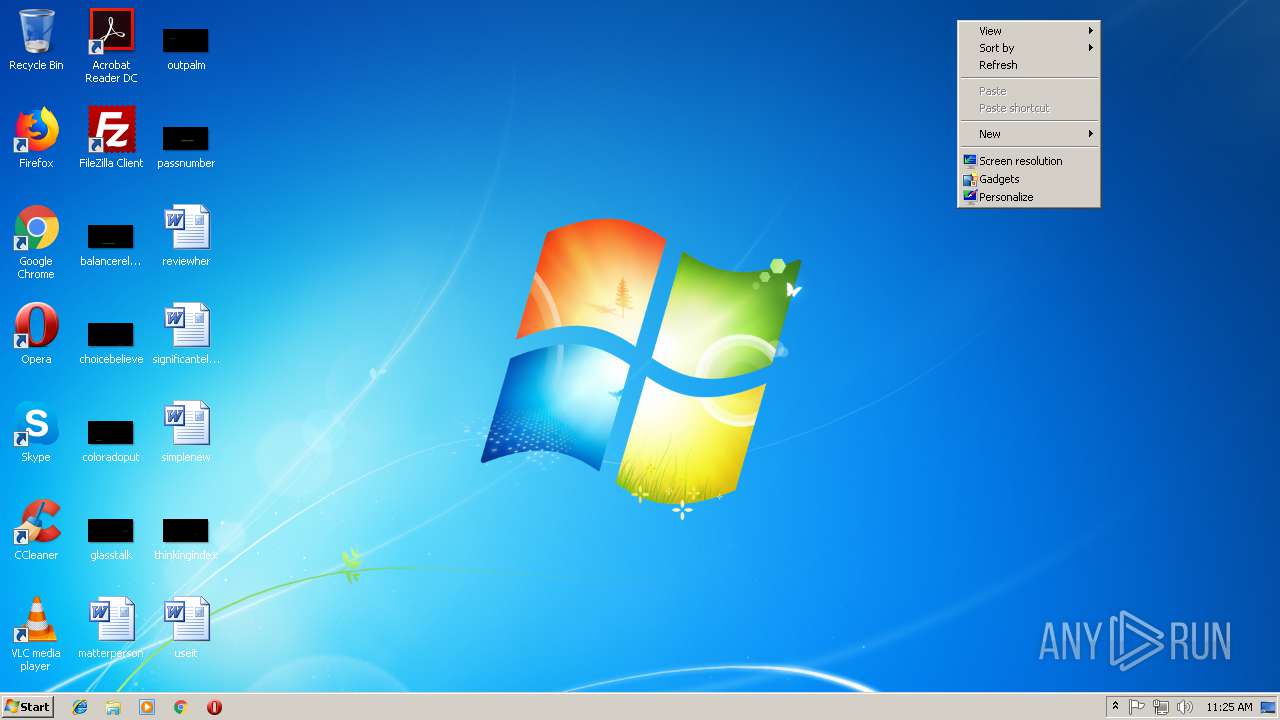Select the Firefox desktop shortcut
This screenshot has height=720, width=1280.
pos(36,138)
